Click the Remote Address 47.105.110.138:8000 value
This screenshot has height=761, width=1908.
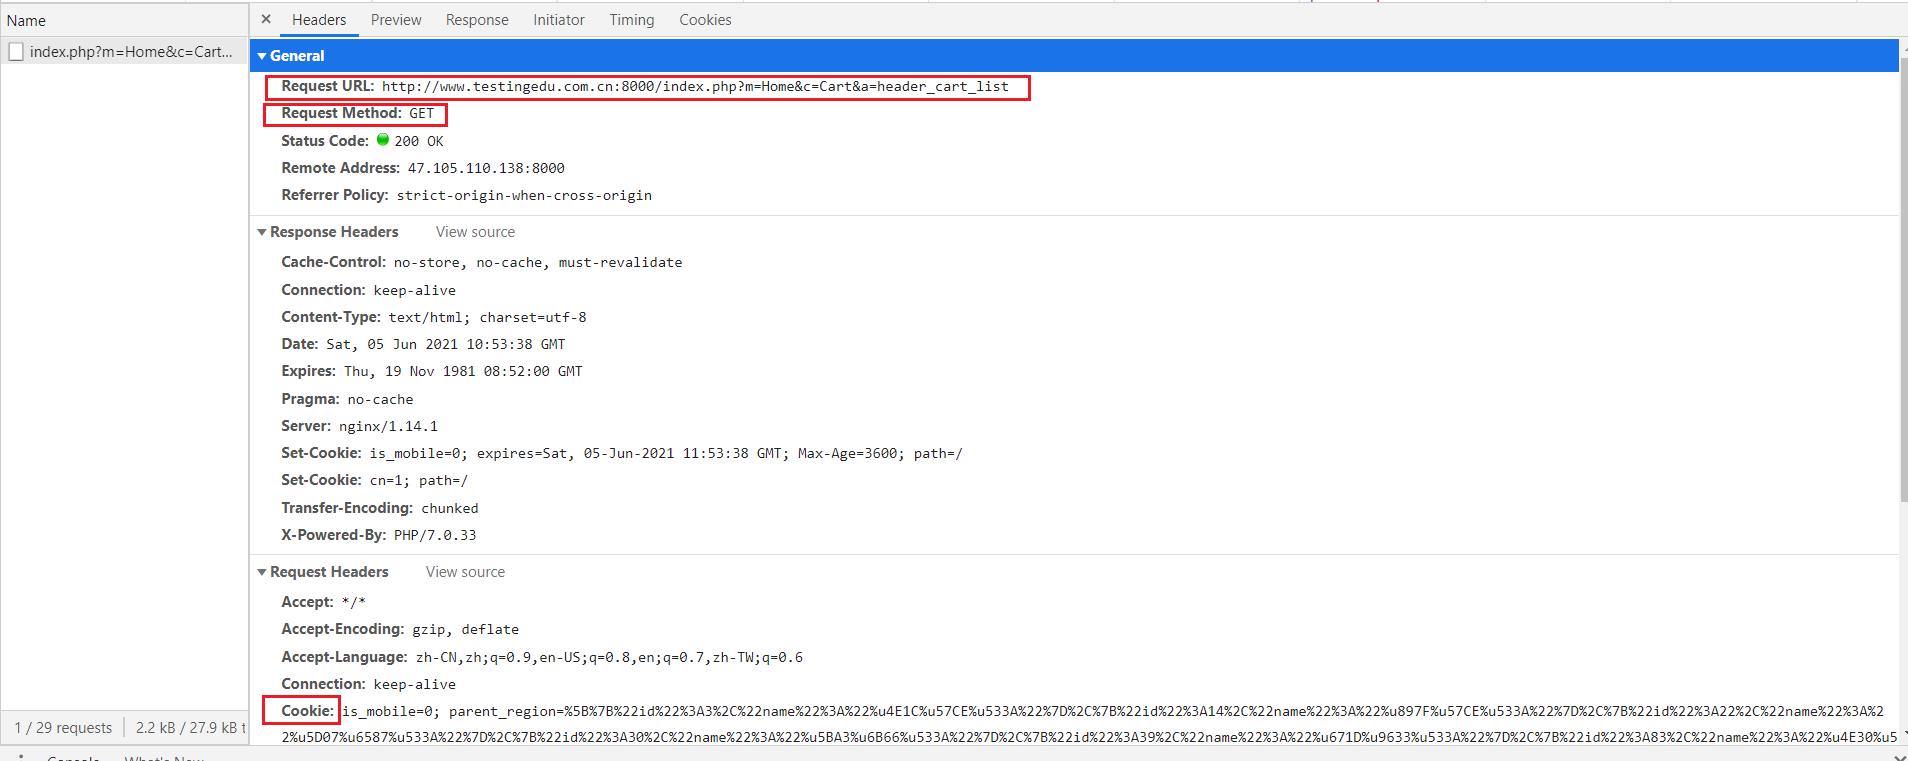pyautogui.click(x=486, y=169)
